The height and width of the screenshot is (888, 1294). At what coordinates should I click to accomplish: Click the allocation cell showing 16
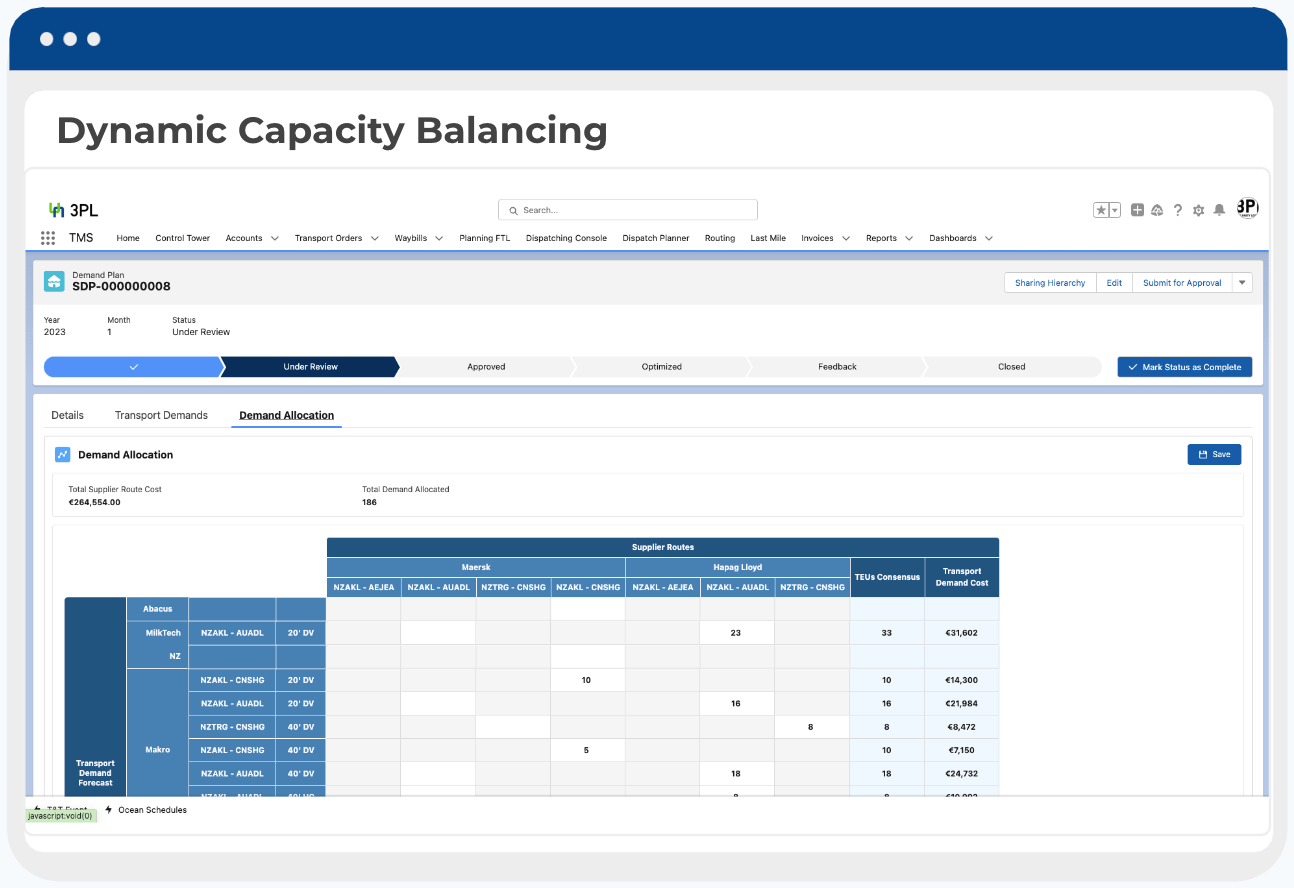[737, 704]
